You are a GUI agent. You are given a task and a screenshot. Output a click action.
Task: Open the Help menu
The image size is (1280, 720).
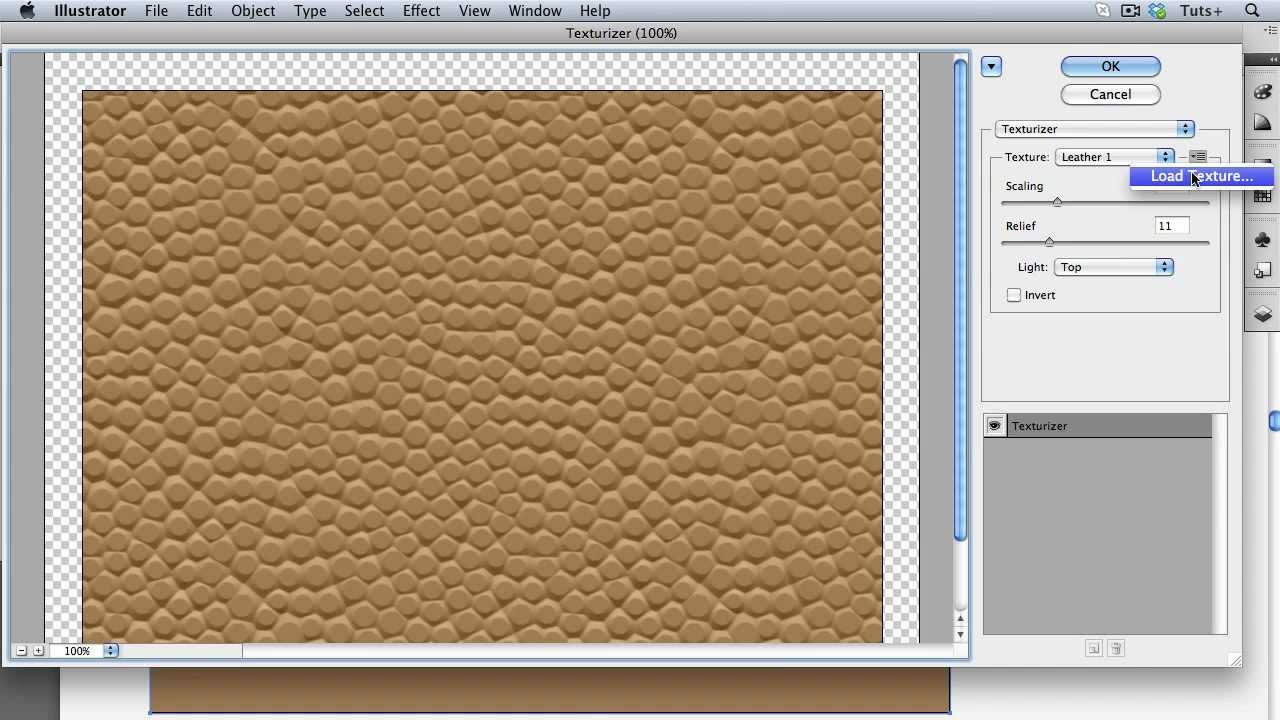[595, 11]
